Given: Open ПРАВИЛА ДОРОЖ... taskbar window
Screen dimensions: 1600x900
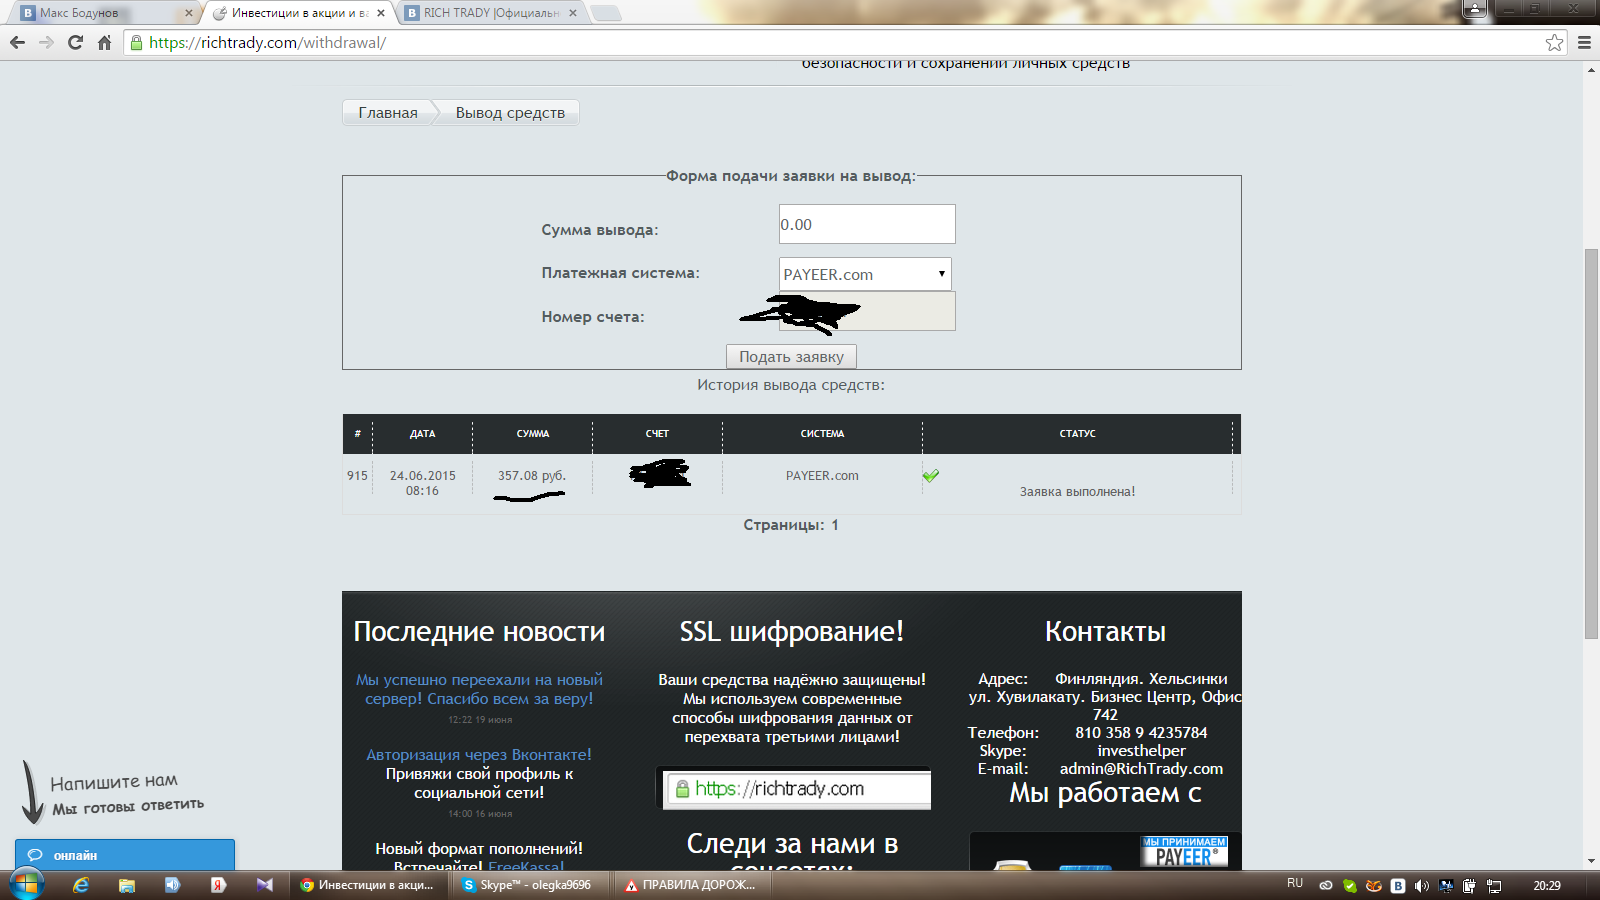Looking at the screenshot, I should click(x=692, y=885).
